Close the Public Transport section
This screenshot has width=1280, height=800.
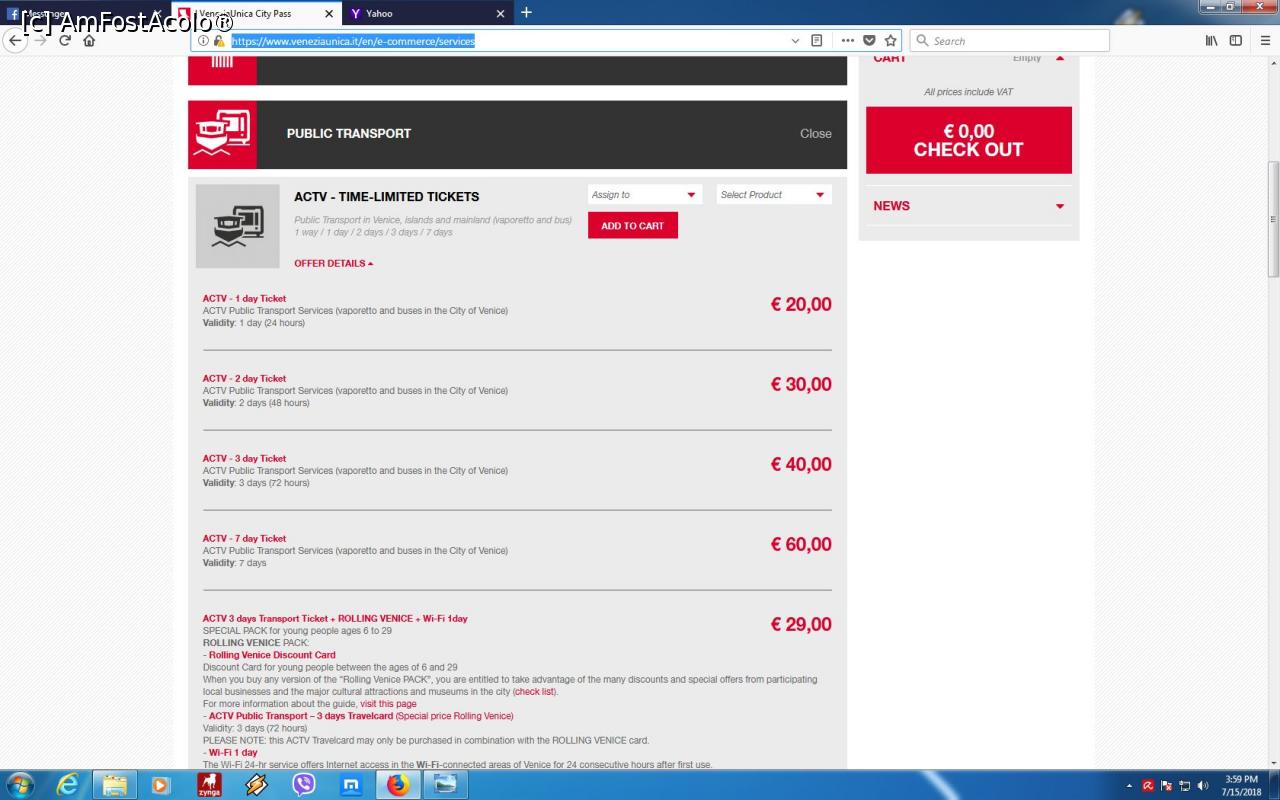[816, 134]
